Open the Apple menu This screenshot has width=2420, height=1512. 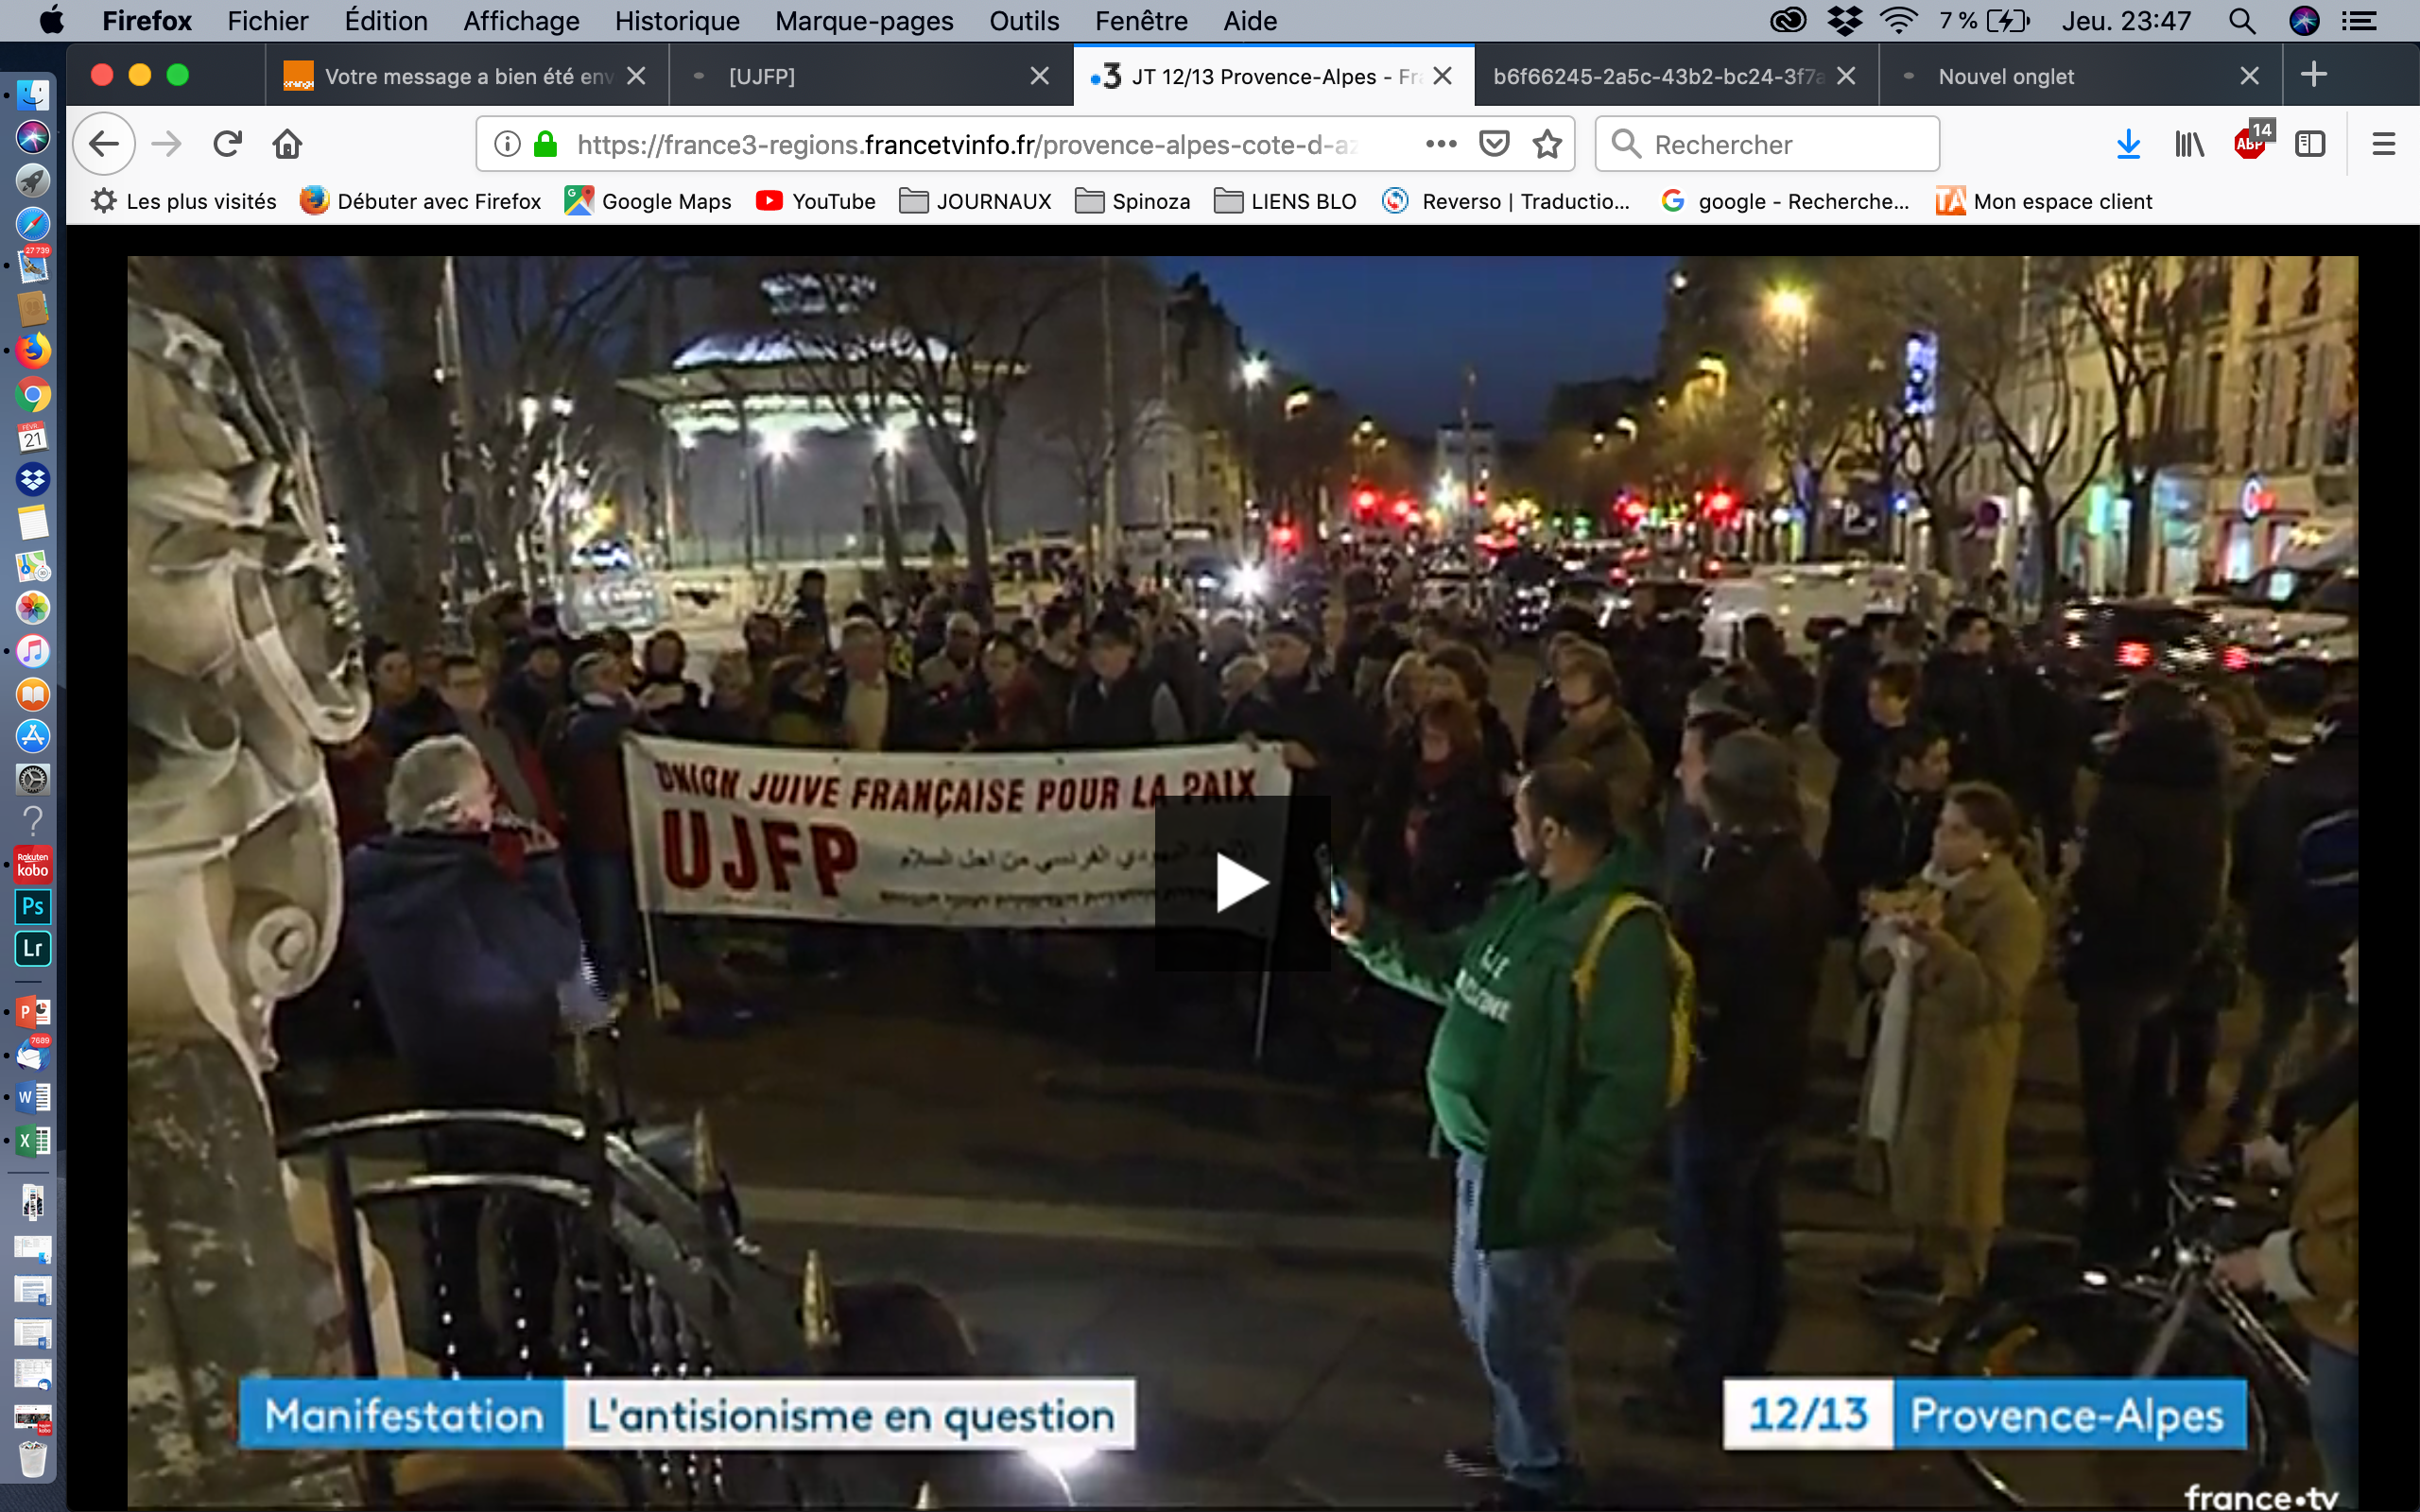pos(51,21)
